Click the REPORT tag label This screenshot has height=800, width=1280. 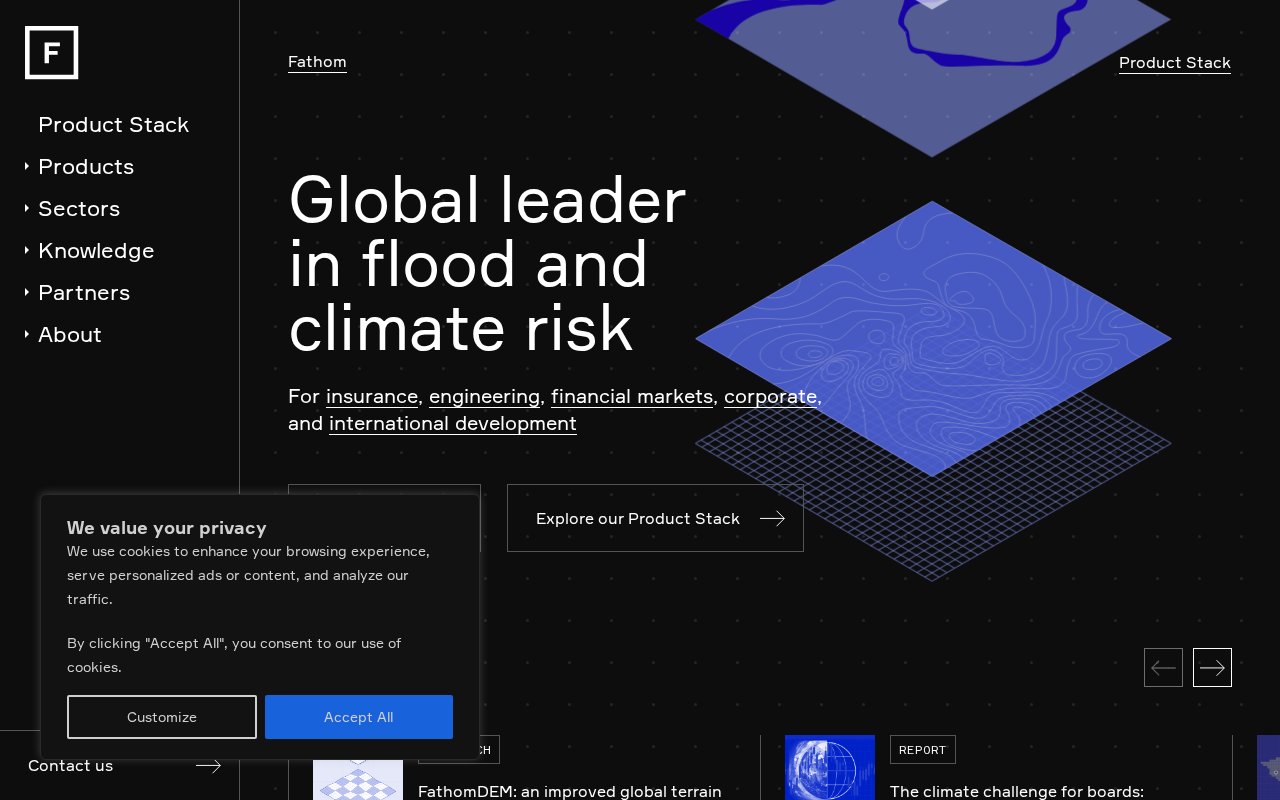(922, 750)
